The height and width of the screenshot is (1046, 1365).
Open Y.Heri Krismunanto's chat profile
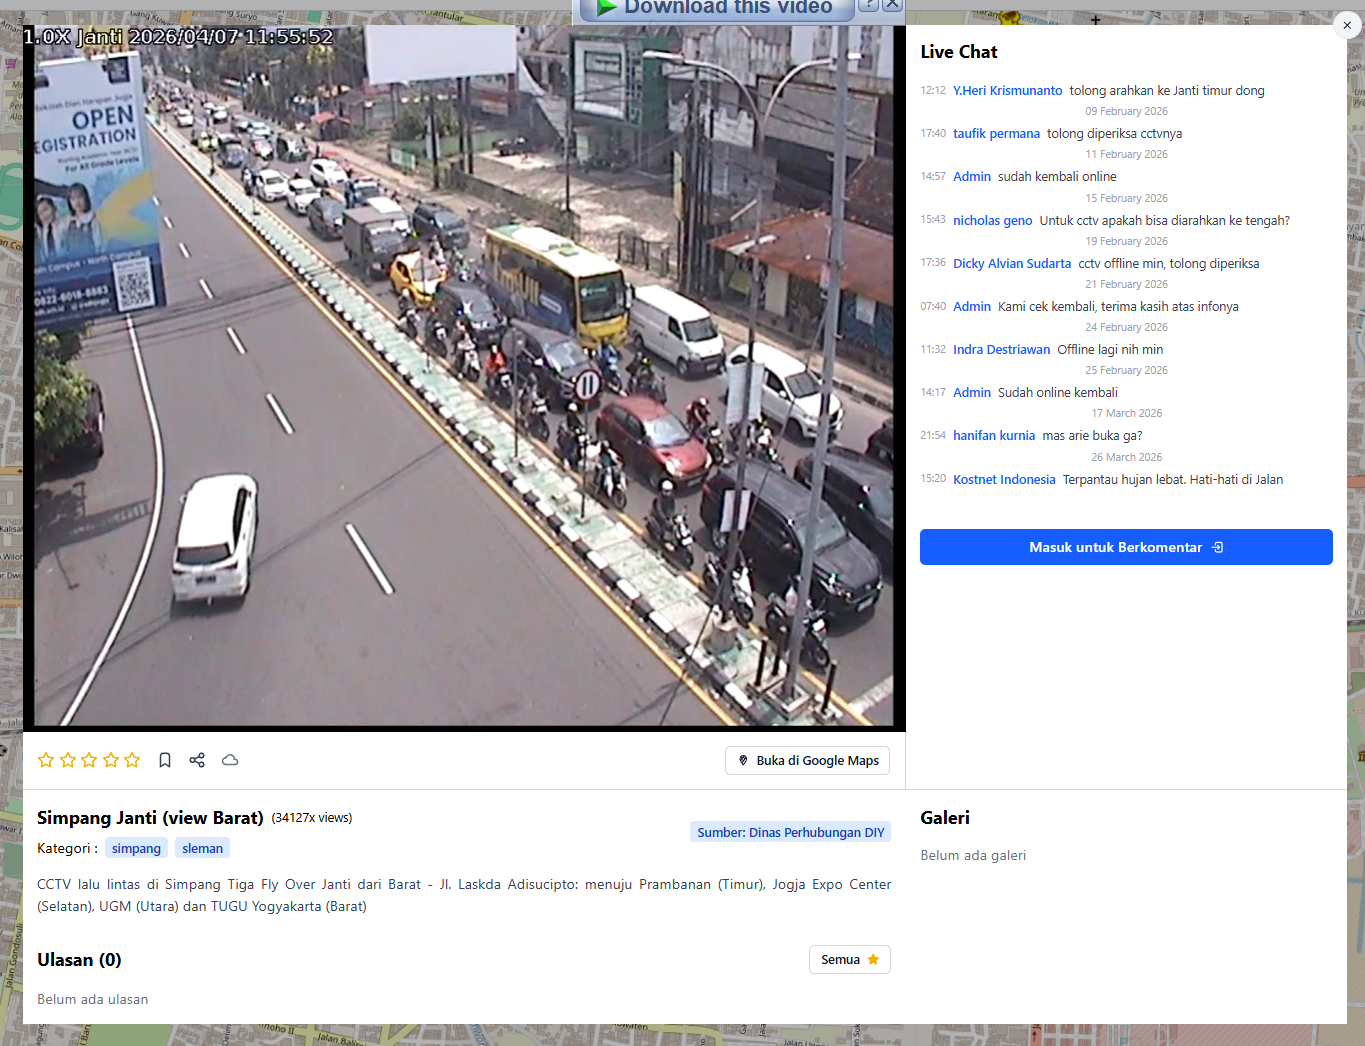tap(1007, 90)
